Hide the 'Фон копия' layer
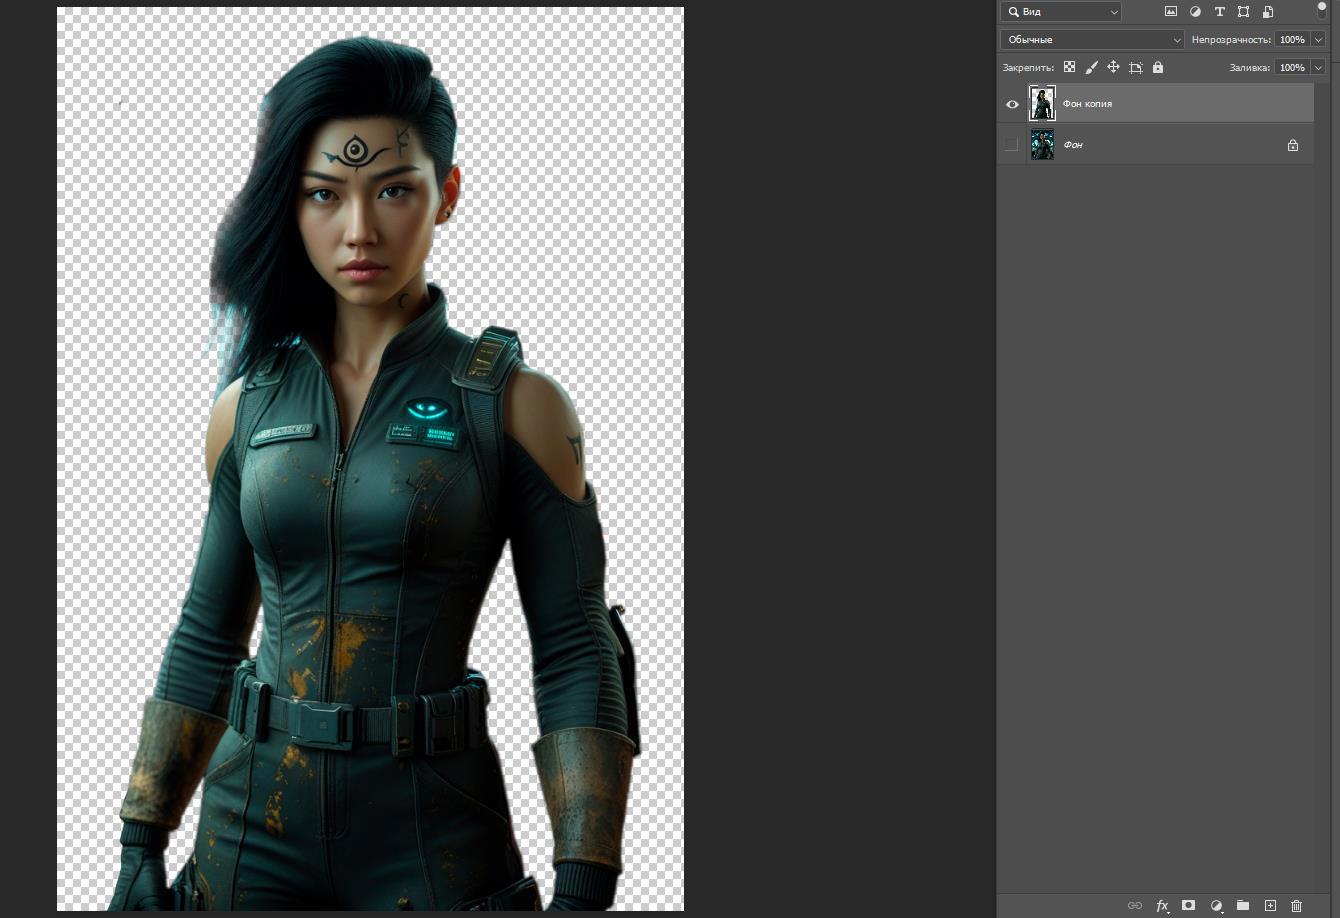Viewport: 1340px width, 918px height. [1012, 104]
